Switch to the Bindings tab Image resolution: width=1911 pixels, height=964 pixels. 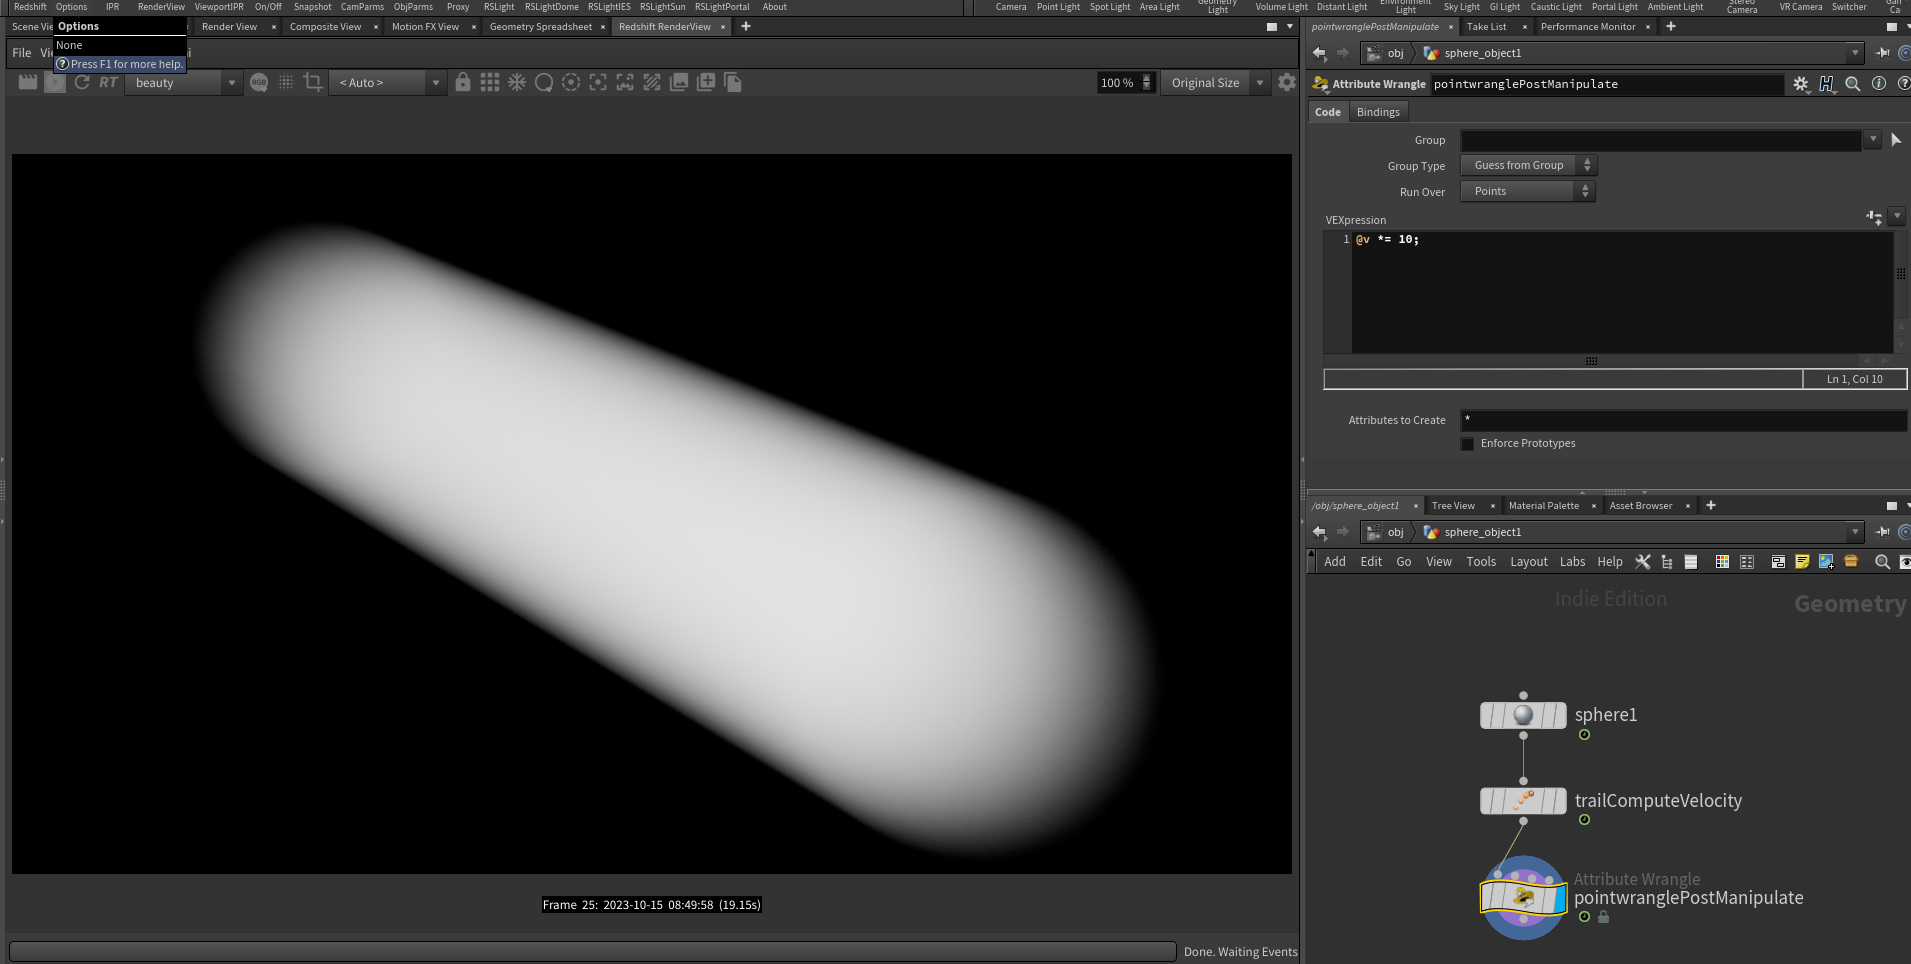[1377, 113]
